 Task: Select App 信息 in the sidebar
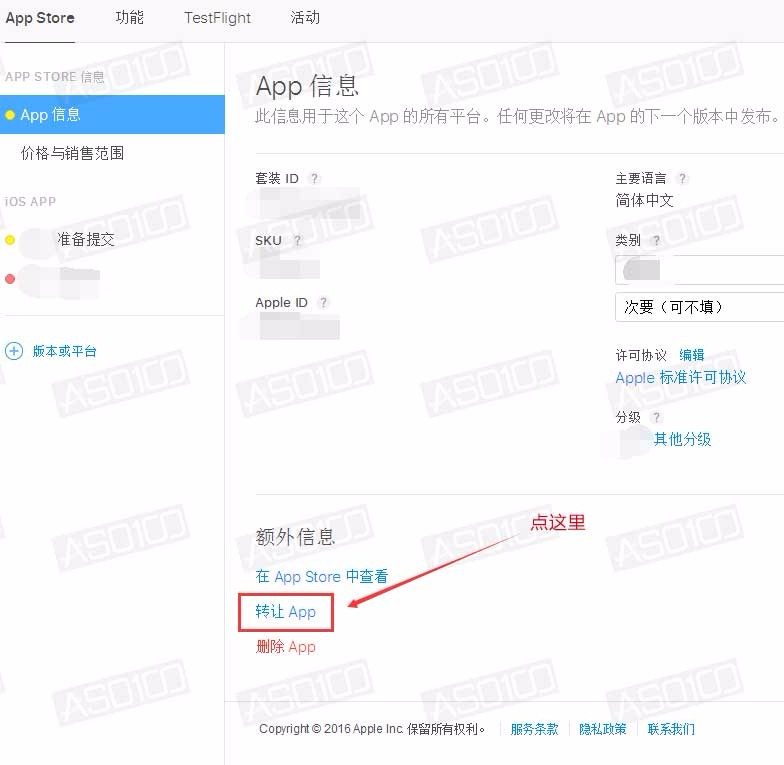coord(112,114)
